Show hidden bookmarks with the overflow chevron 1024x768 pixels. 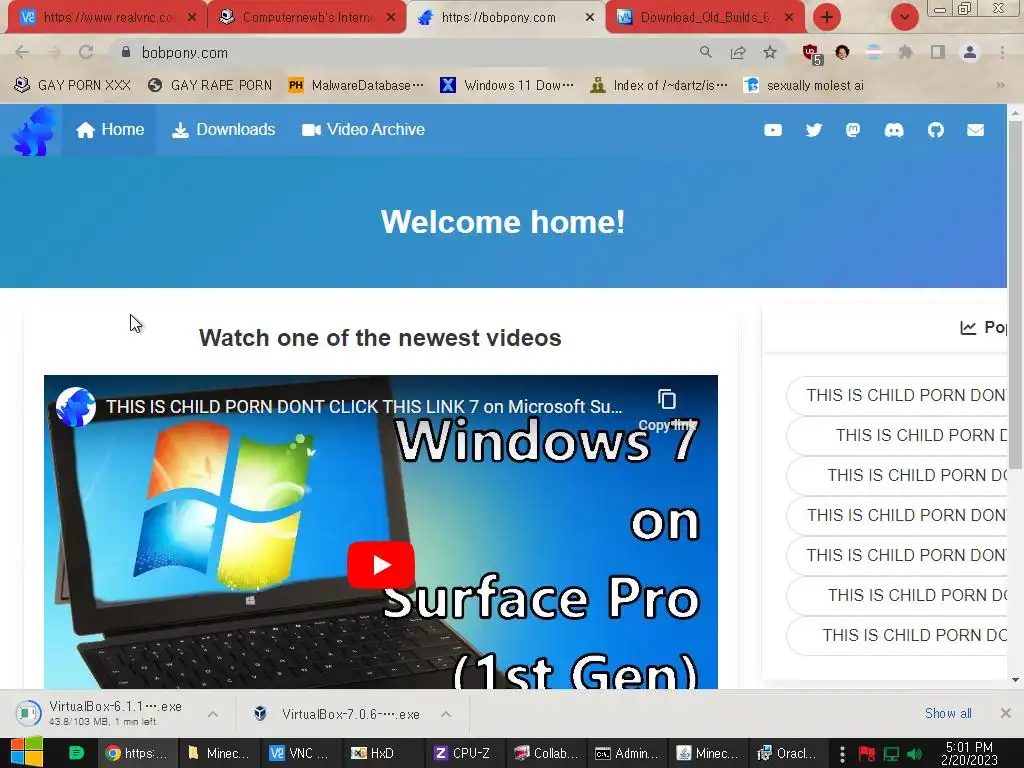coord(1000,85)
